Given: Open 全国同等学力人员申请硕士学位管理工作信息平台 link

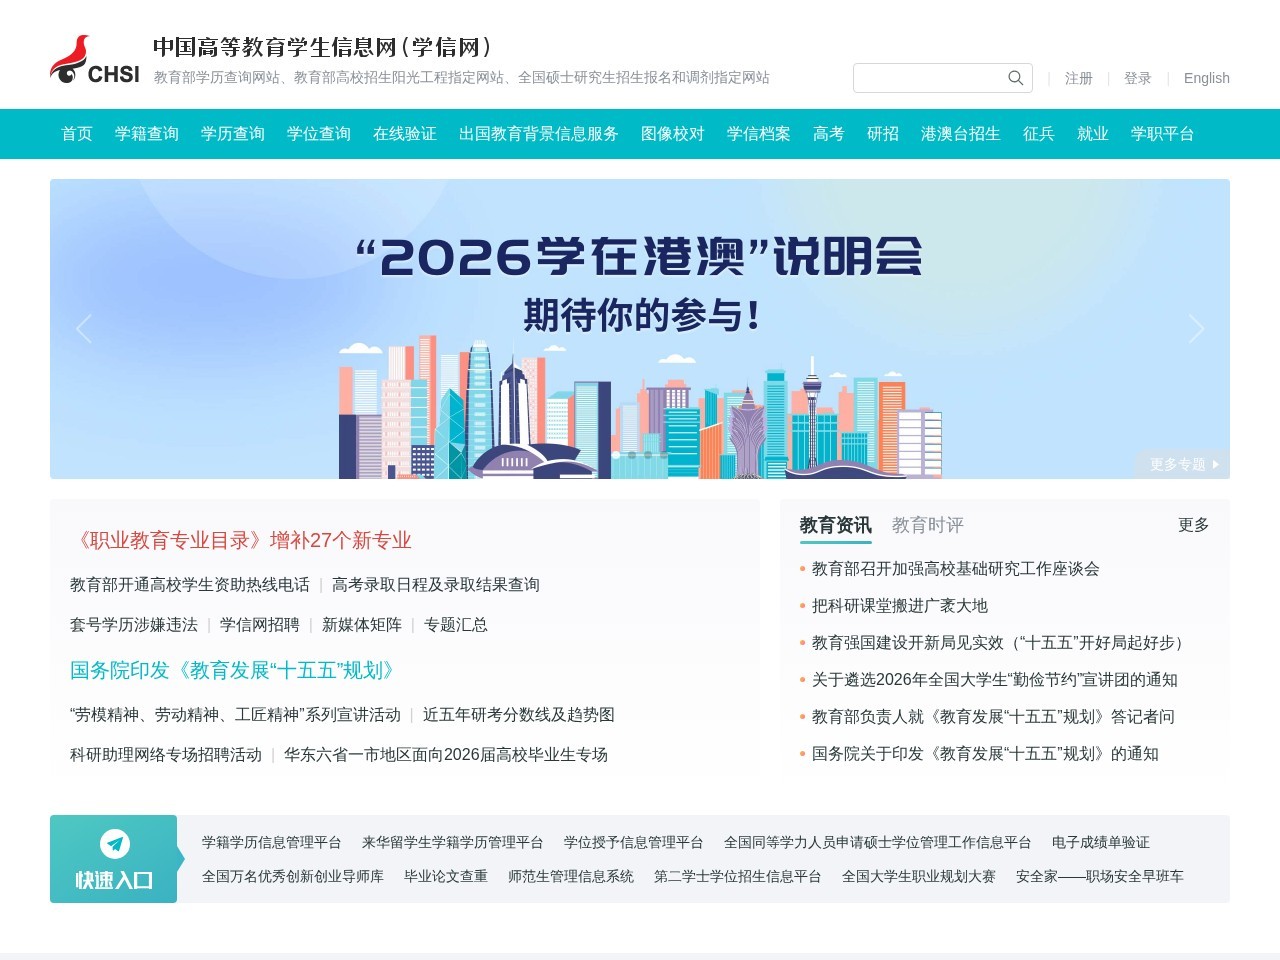Looking at the screenshot, I should tap(878, 843).
